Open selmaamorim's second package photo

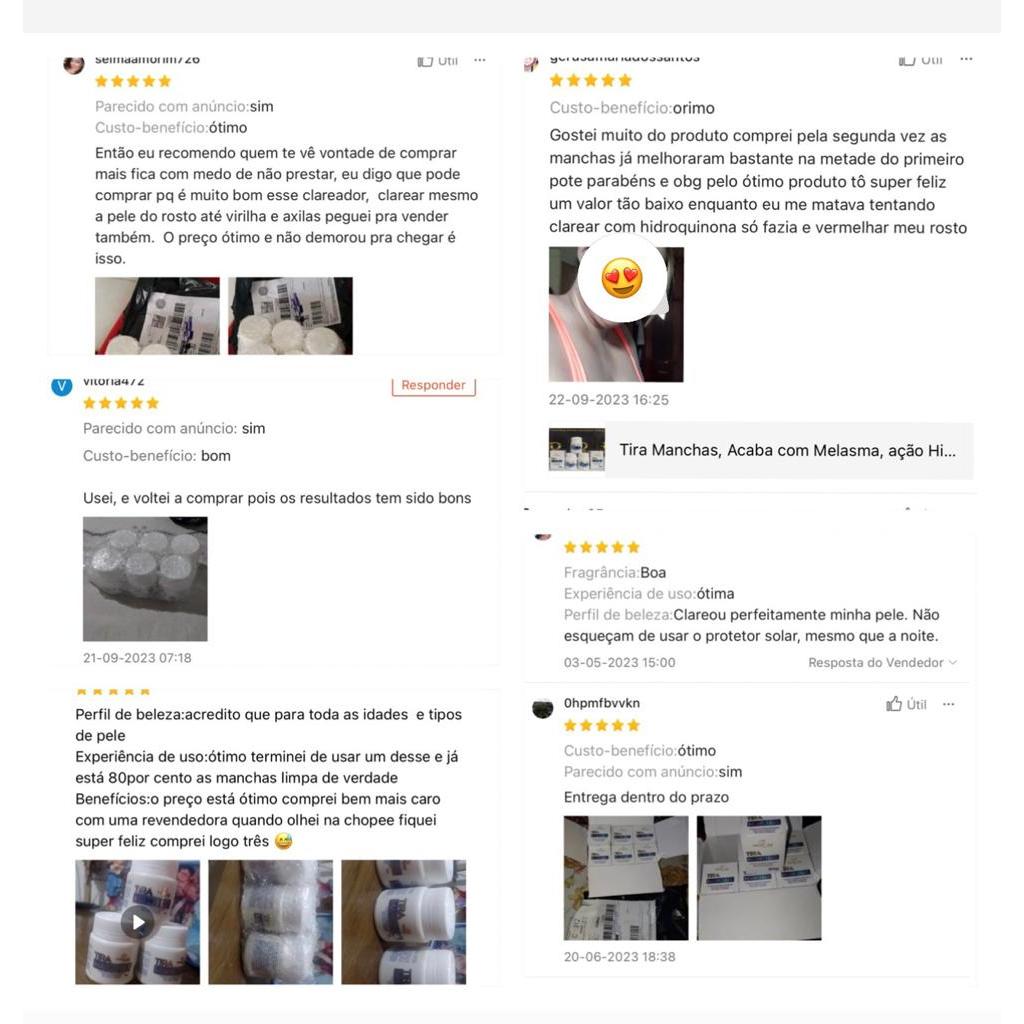tap(290, 316)
